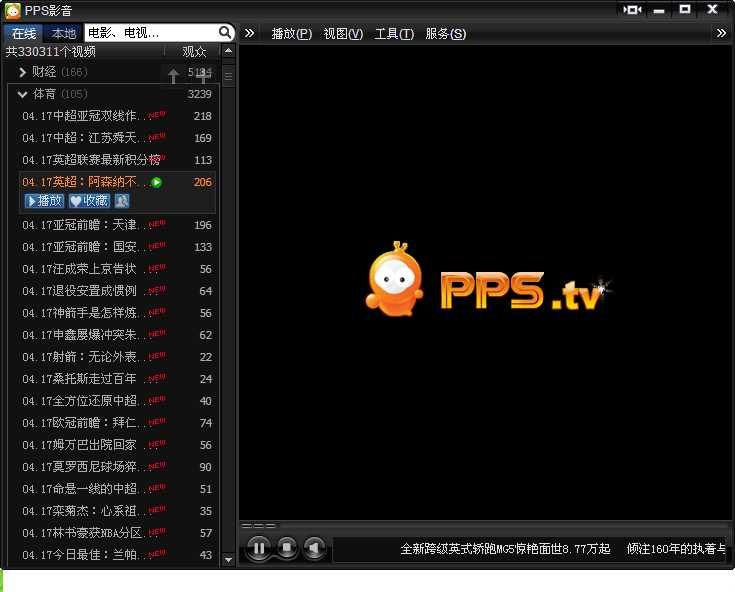
Task: Click the search magnifier icon
Action: click(x=225, y=33)
